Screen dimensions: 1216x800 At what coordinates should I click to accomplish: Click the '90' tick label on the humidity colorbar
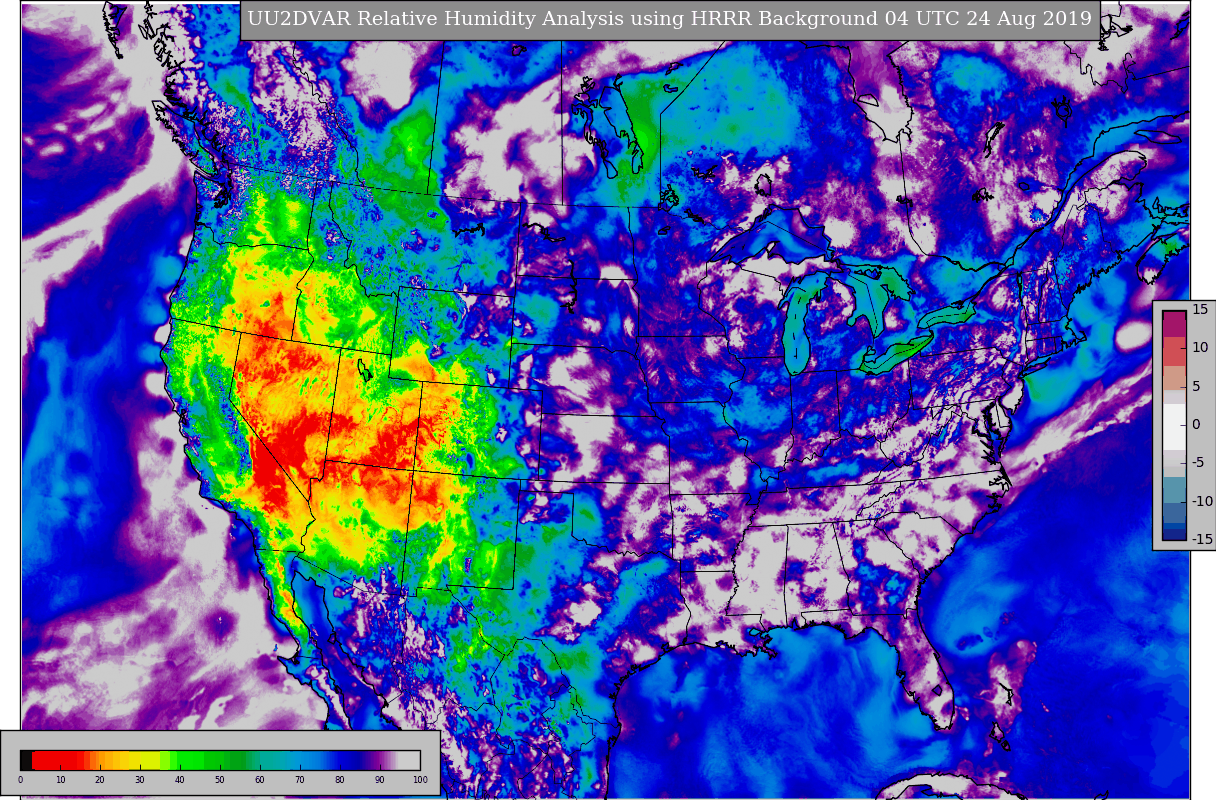pyautogui.click(x=379, y=780)
